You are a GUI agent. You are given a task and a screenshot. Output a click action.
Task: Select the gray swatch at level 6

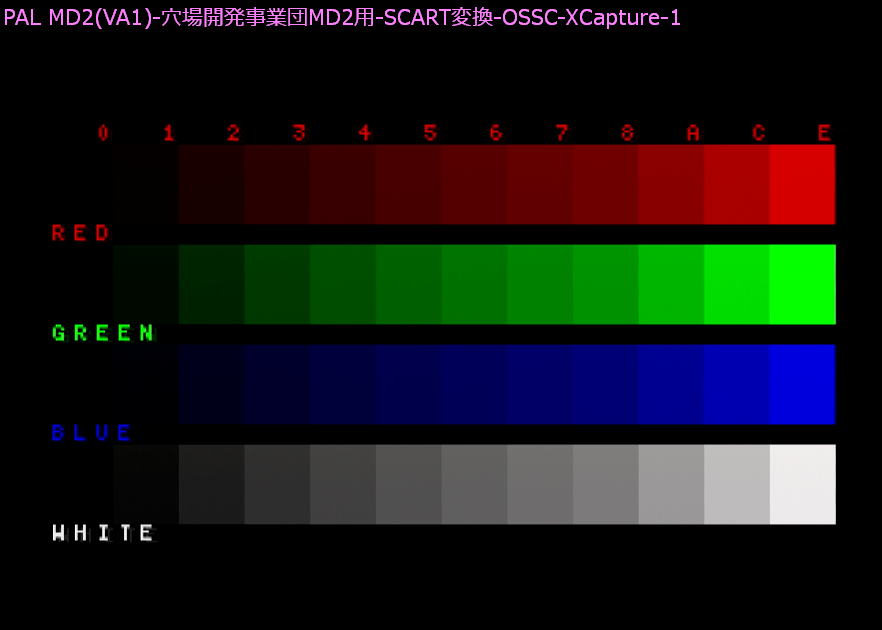tap(474, 484)
